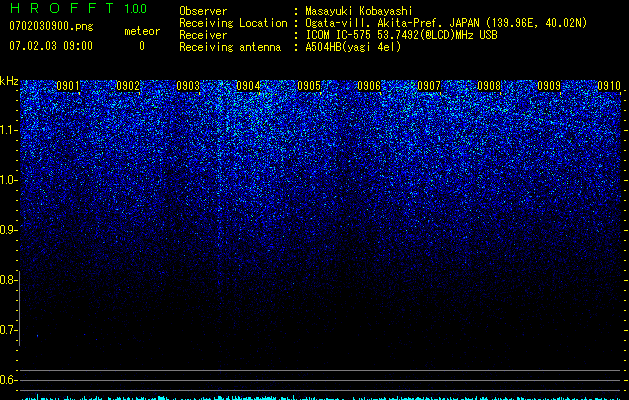
Task: Click the 0904 time marker
Action: [x=248, y=86]
